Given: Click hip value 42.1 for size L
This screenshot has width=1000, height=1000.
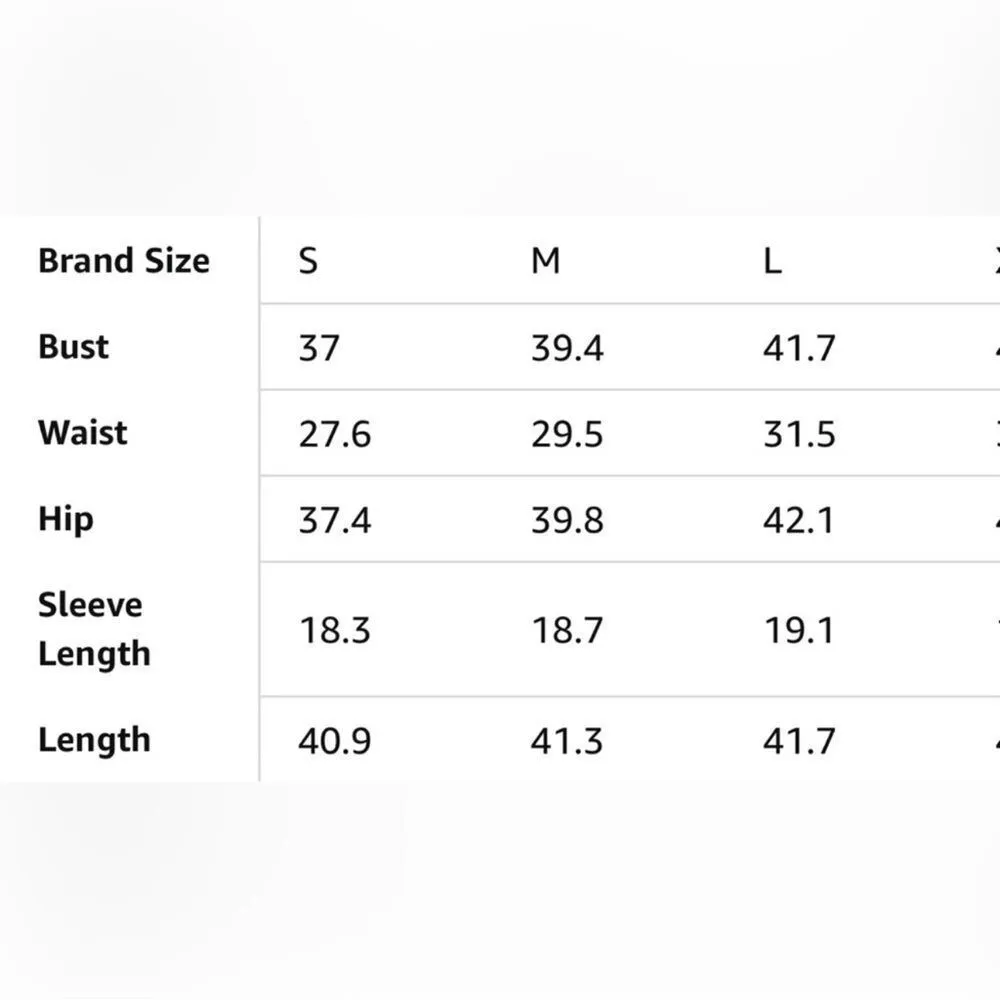Looking at the screenshot, I should [x=798, y=521].
